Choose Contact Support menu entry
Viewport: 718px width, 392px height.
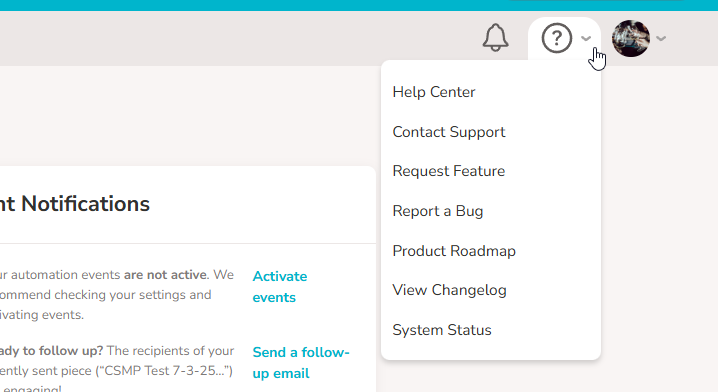pos(449,132)
